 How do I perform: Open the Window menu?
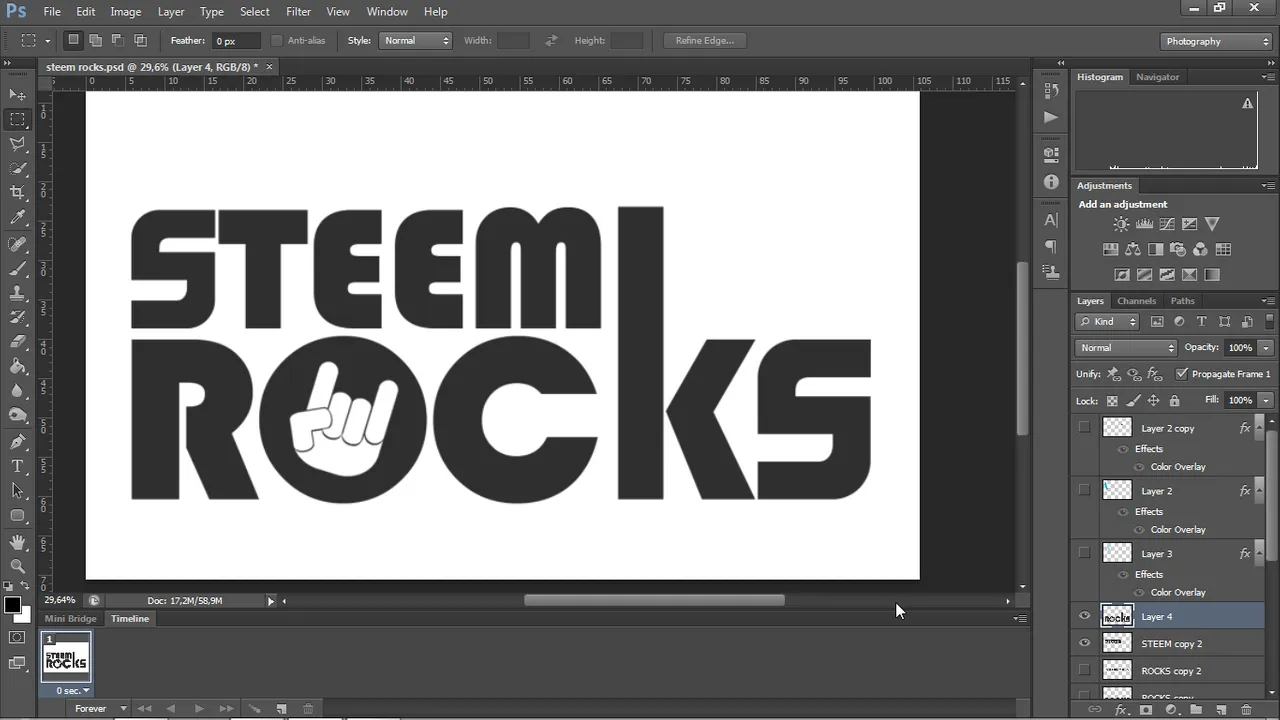(387, 12)
